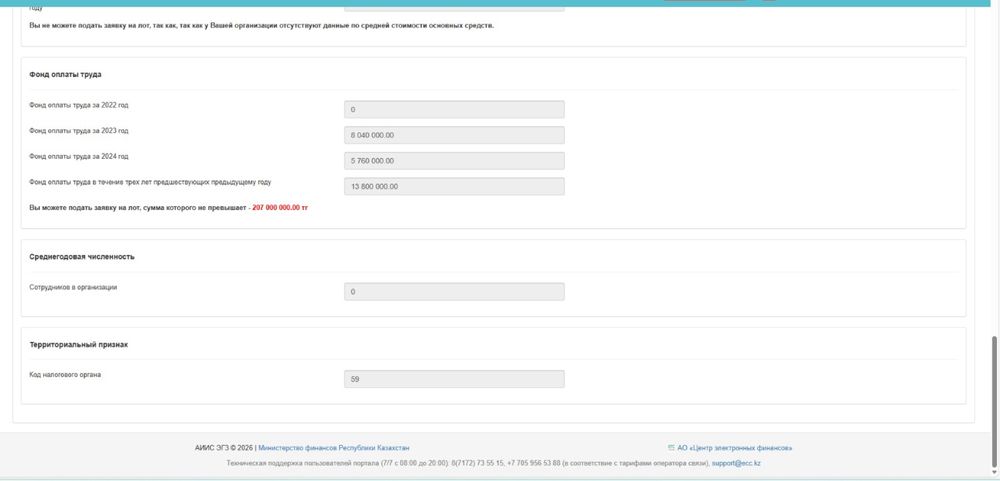1000x481 pixels.
Task: Click the 2022 payroll fund field
Action: click(x=454, y=110)
